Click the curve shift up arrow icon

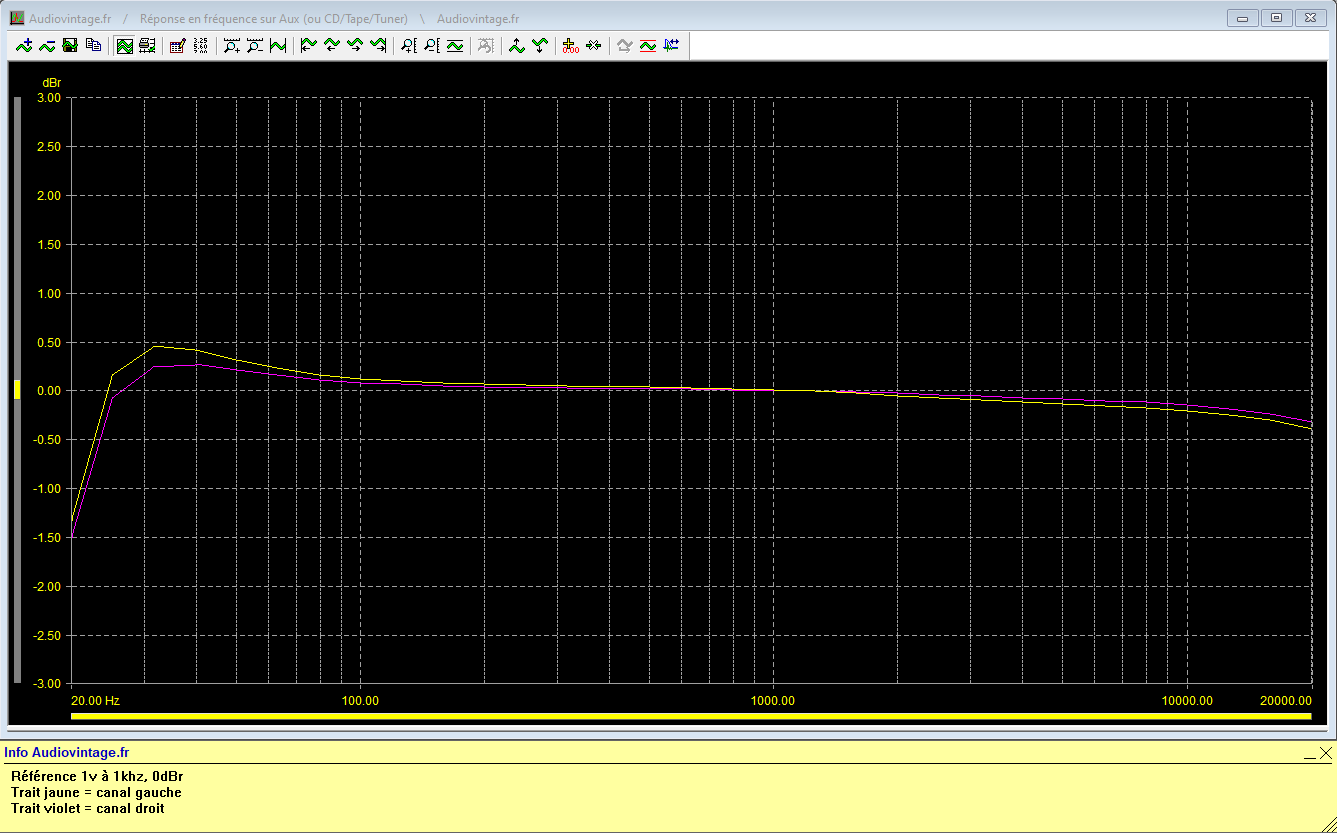(x=517, y=45)
